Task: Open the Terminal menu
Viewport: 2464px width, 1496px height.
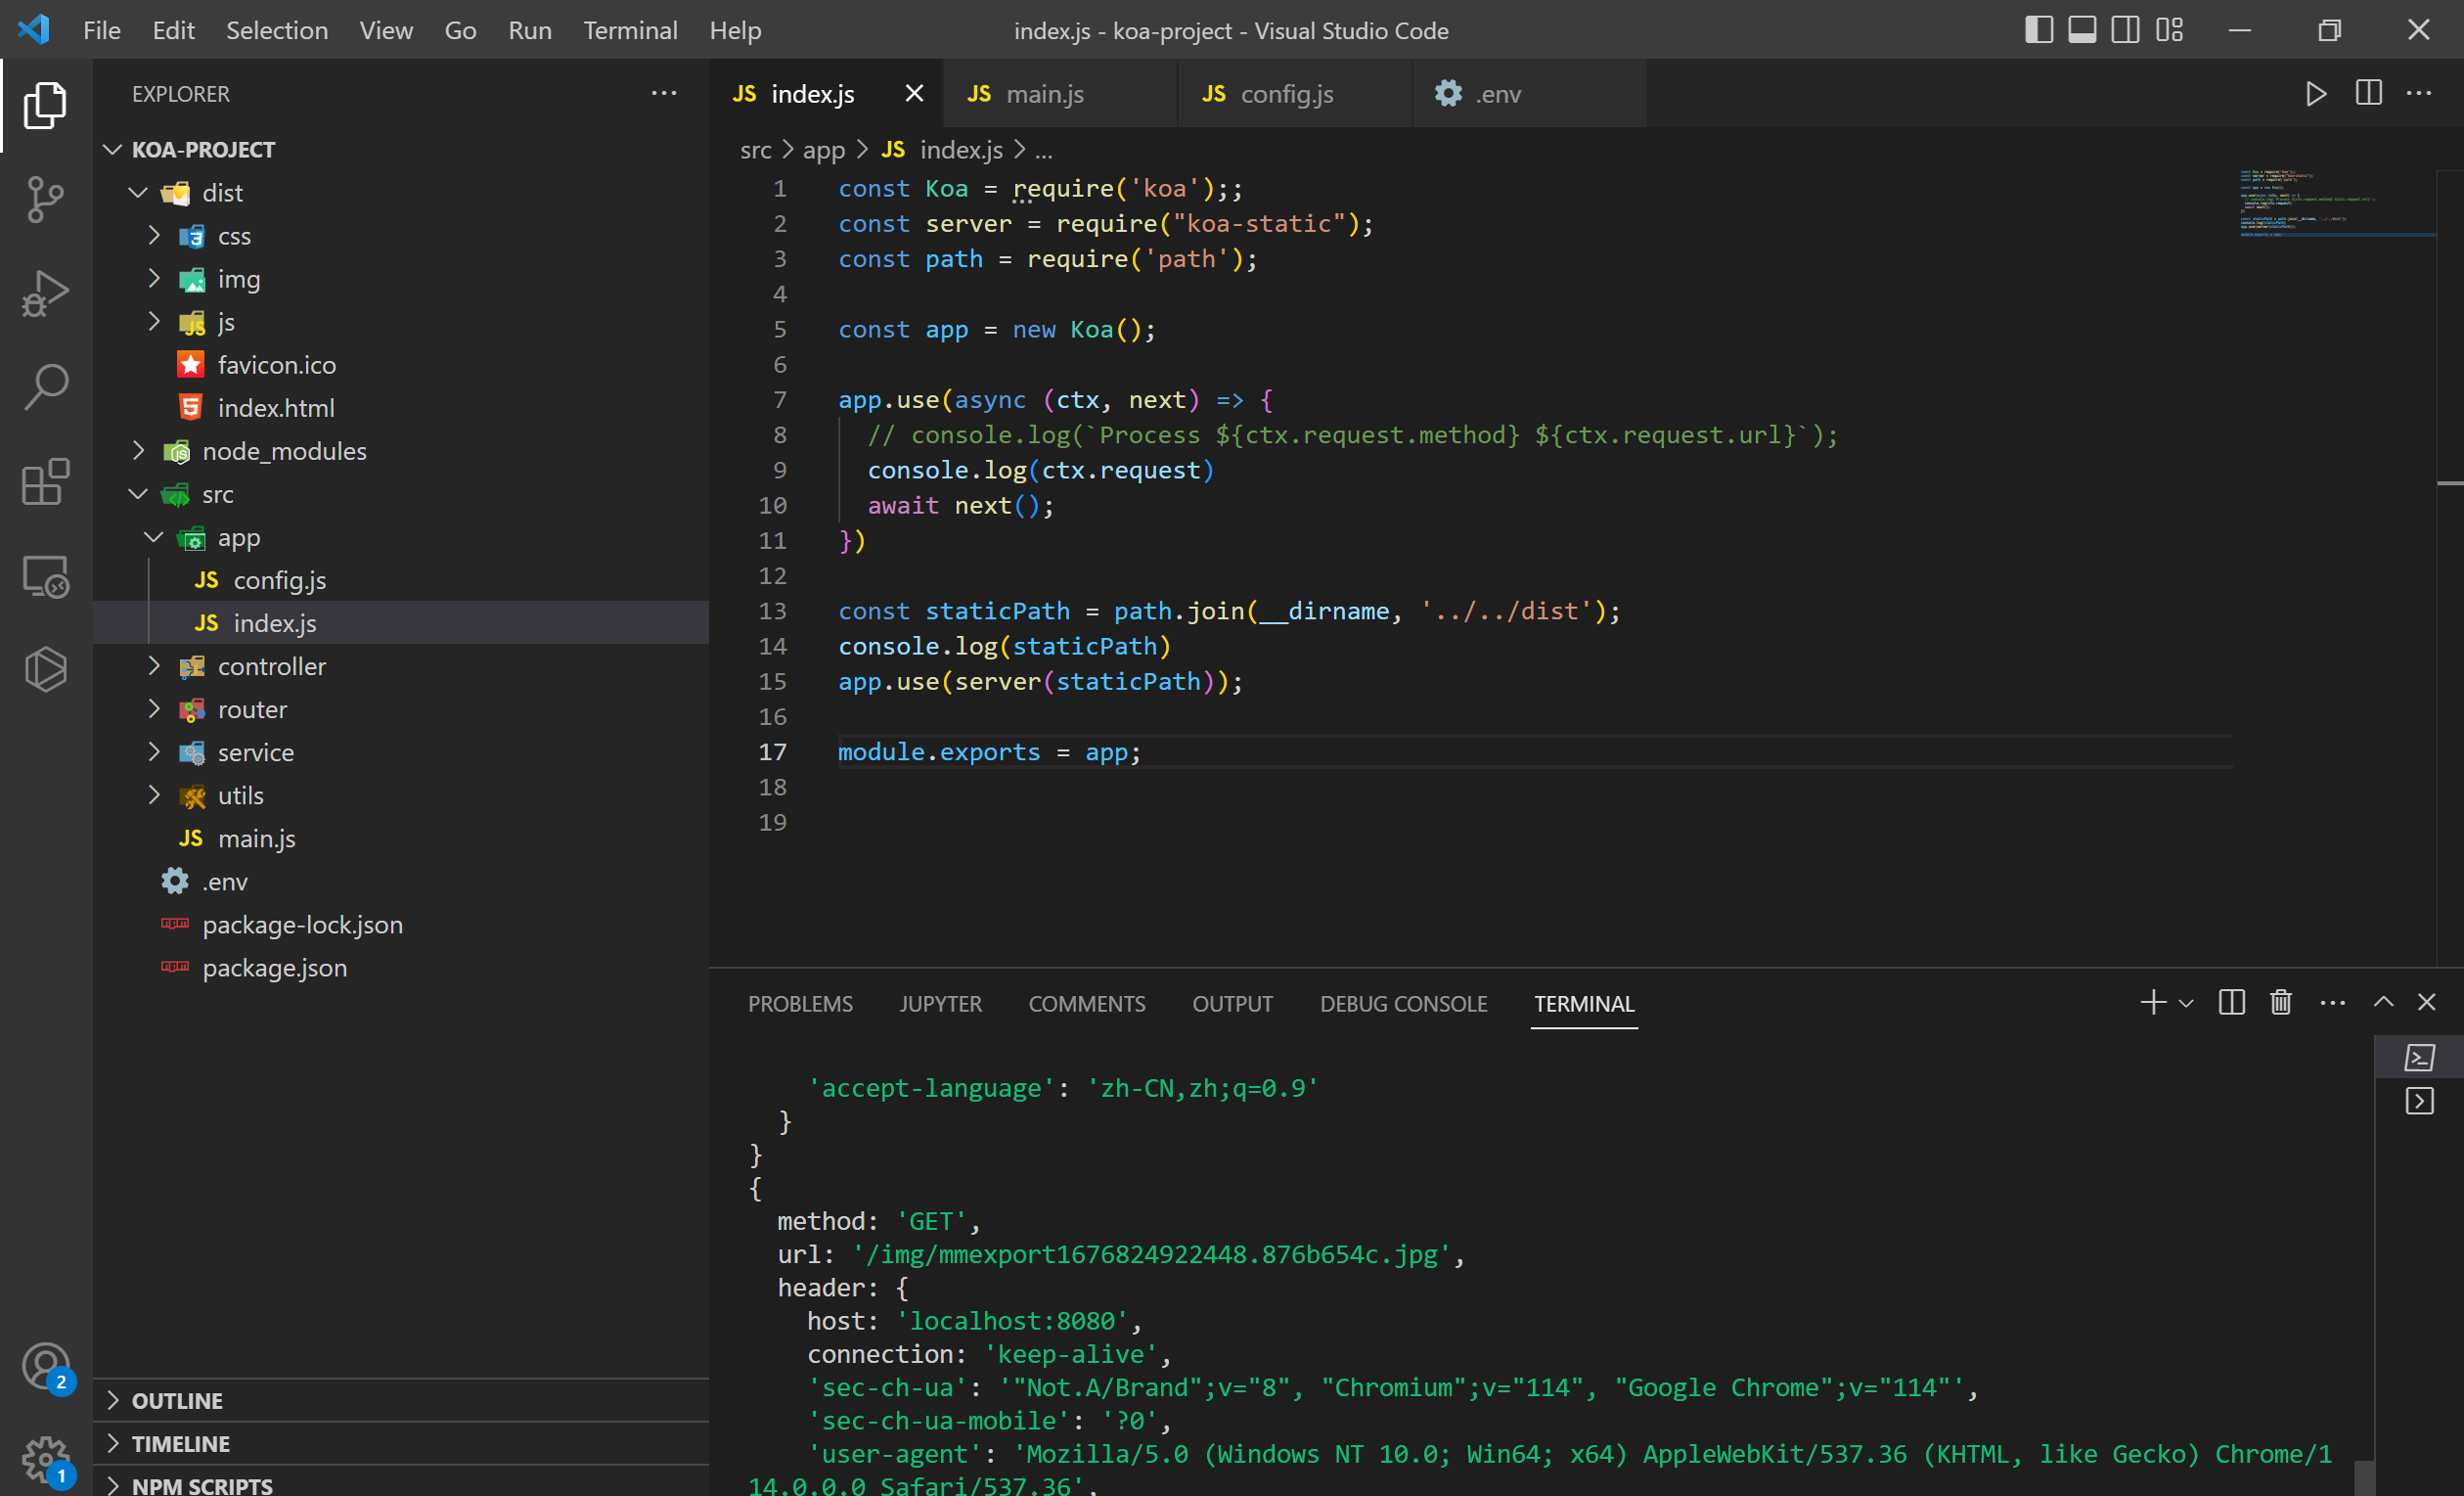Action: tap(630, 30)
